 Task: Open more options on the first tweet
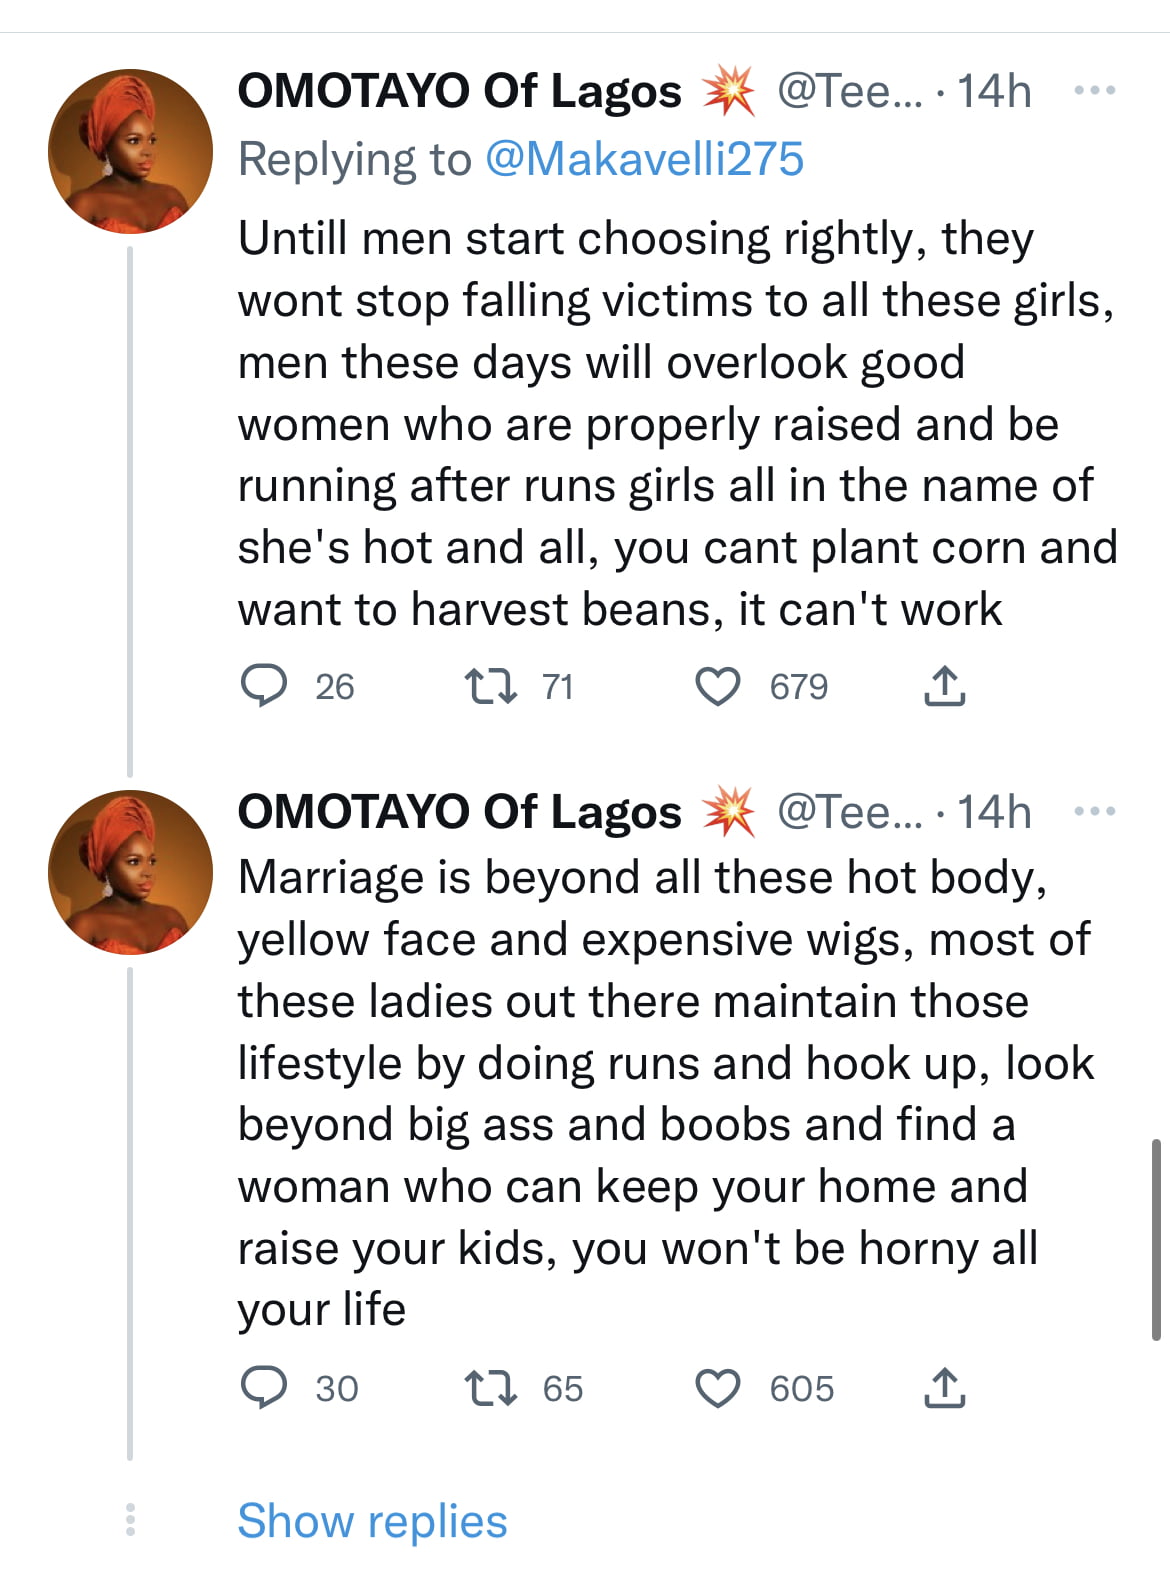coord(1095,91)
